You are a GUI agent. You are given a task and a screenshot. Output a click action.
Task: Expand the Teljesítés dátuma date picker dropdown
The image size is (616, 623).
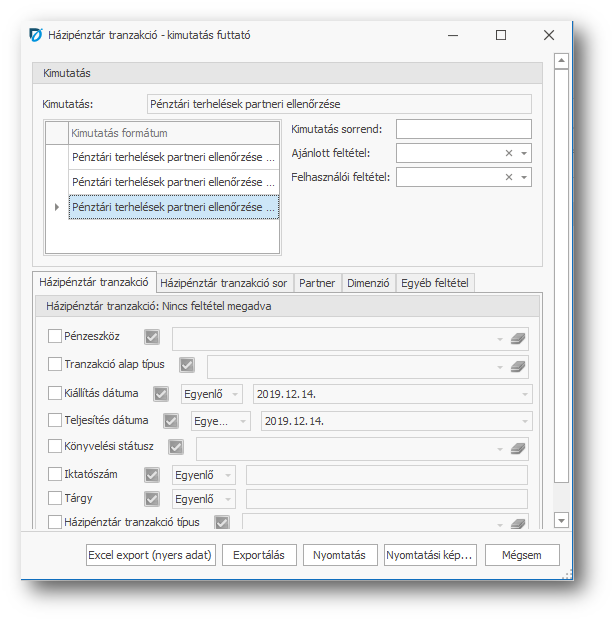pyautogui.click(x=525, y=421)
